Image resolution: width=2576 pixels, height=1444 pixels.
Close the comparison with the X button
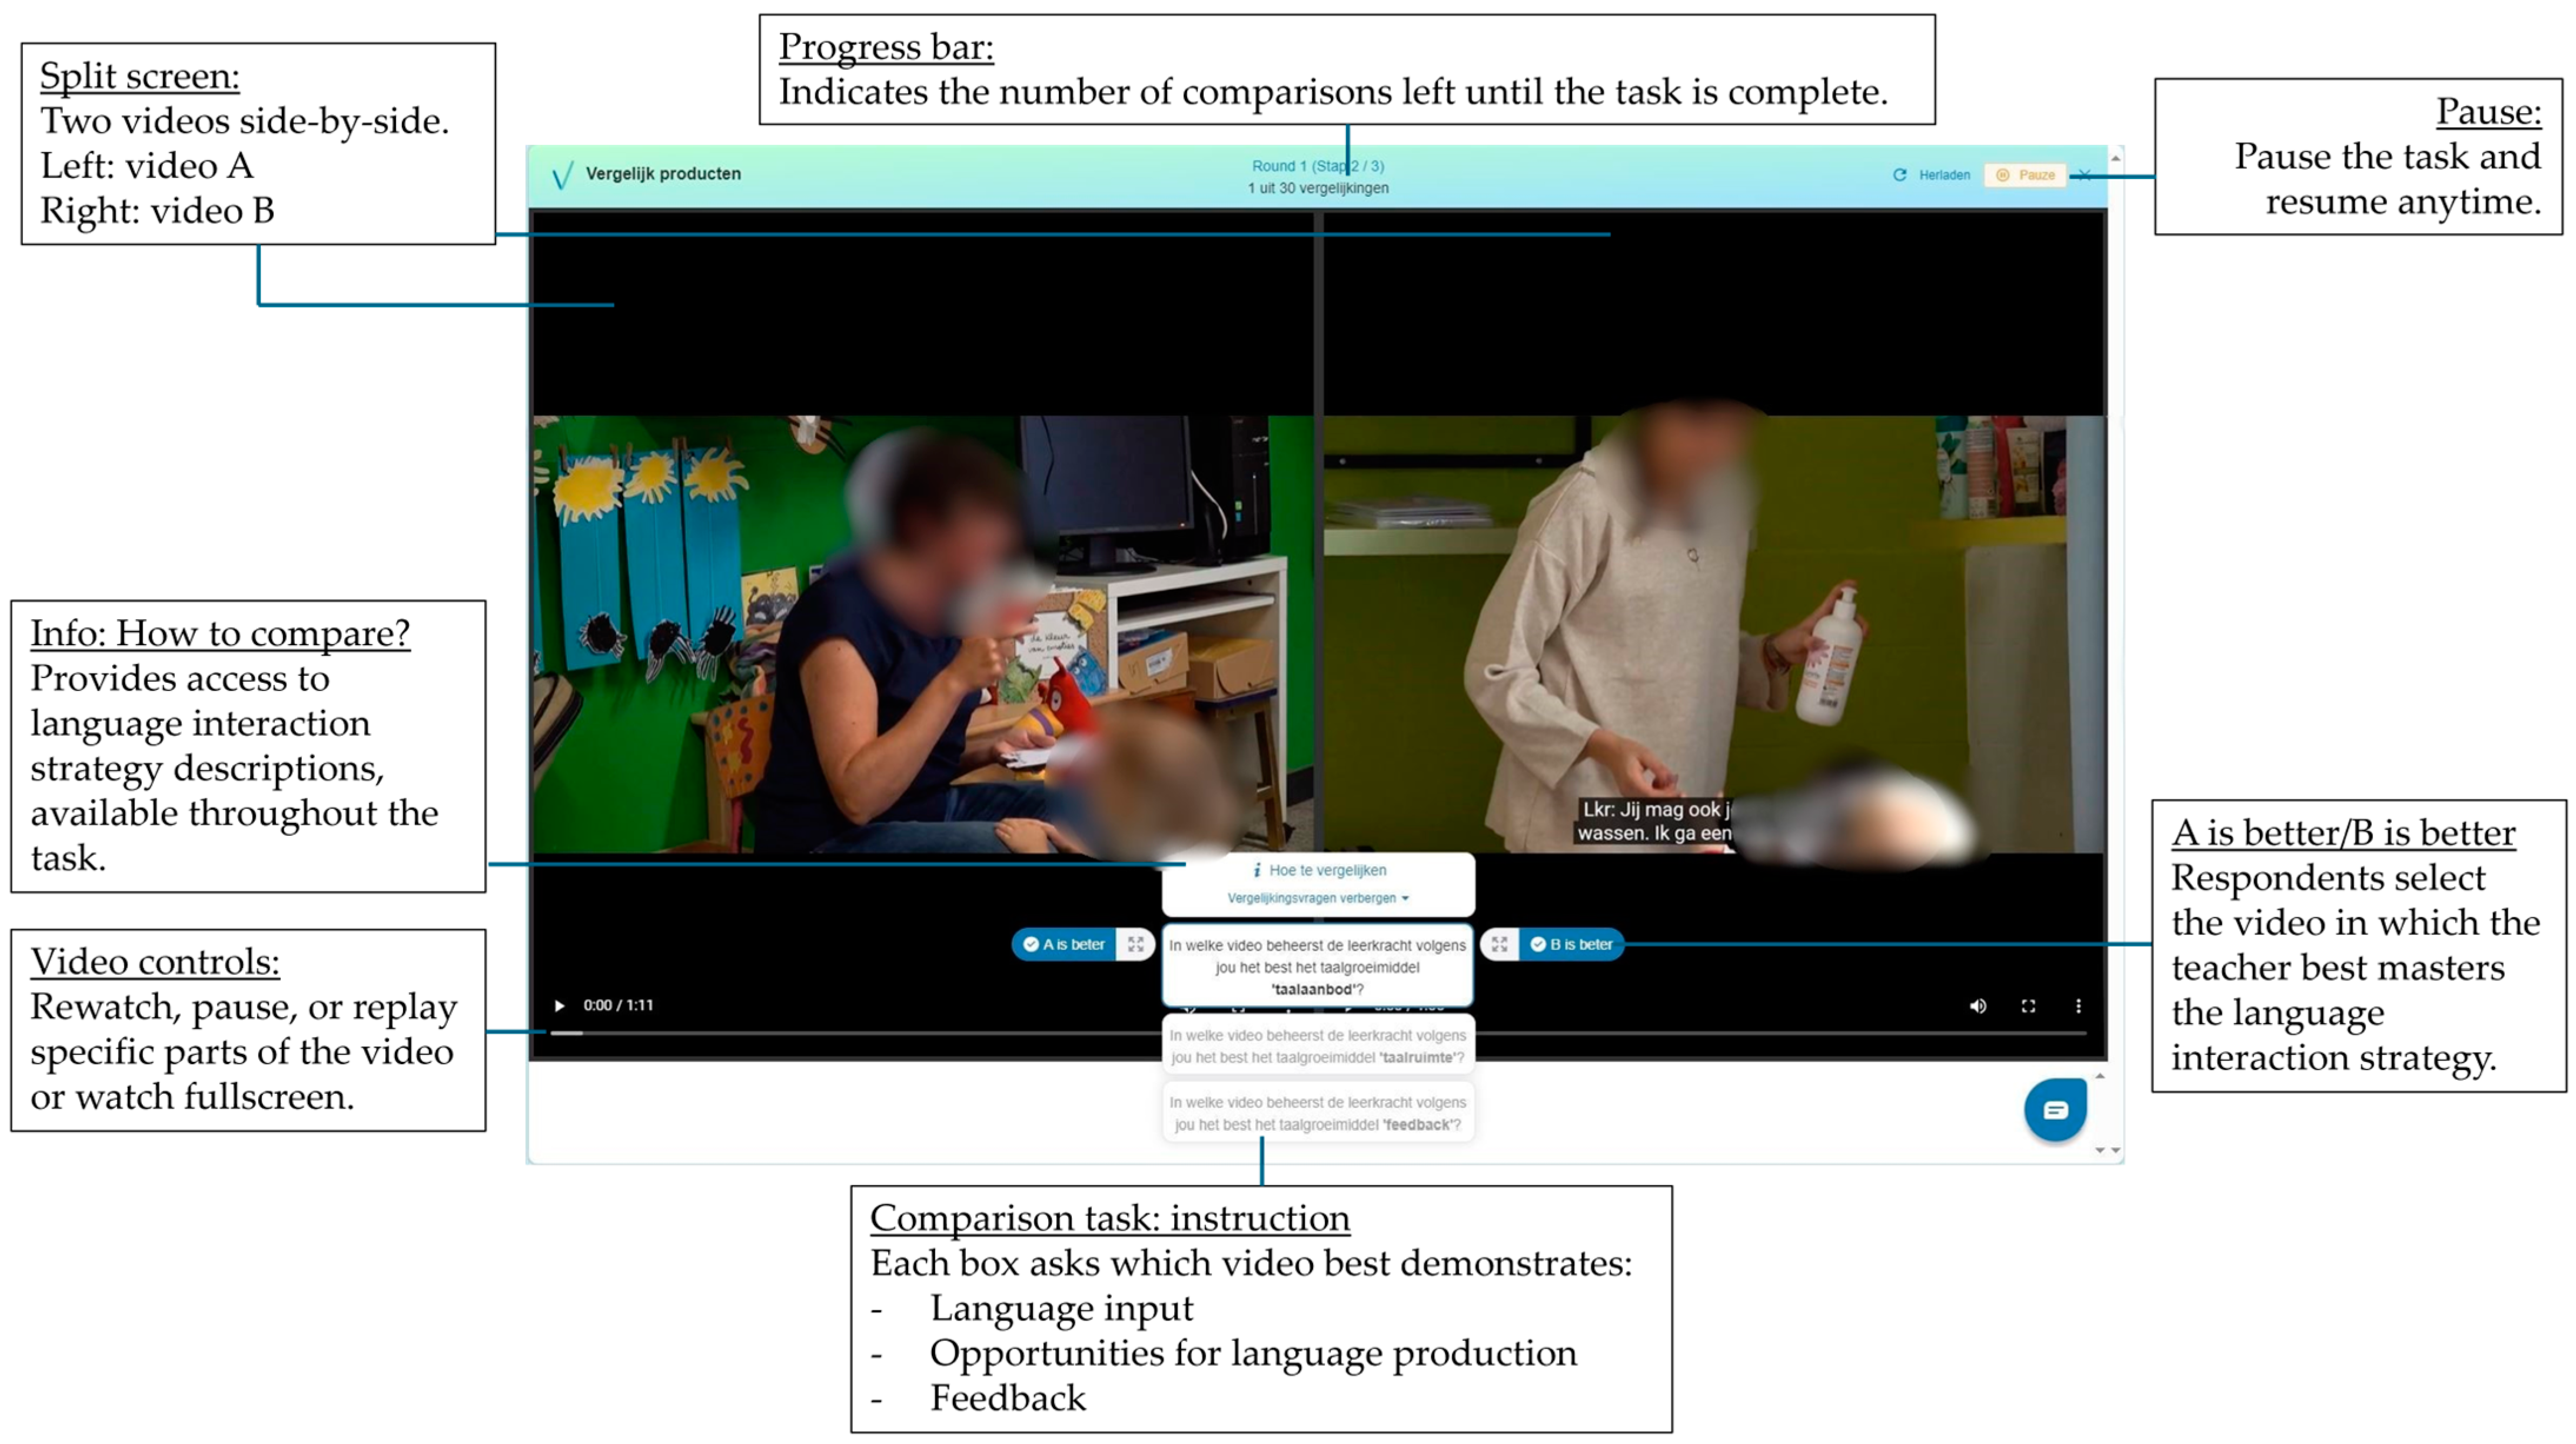point(2085,175)
